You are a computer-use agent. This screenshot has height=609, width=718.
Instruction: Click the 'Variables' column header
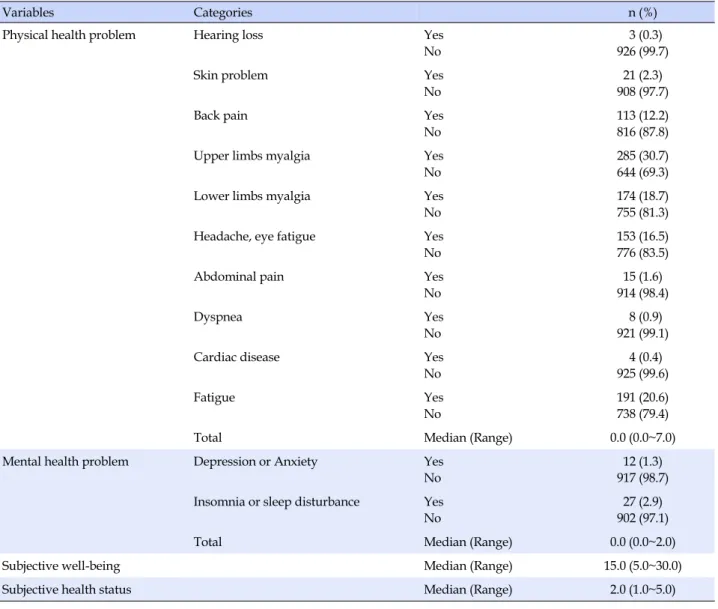point(28,12)
